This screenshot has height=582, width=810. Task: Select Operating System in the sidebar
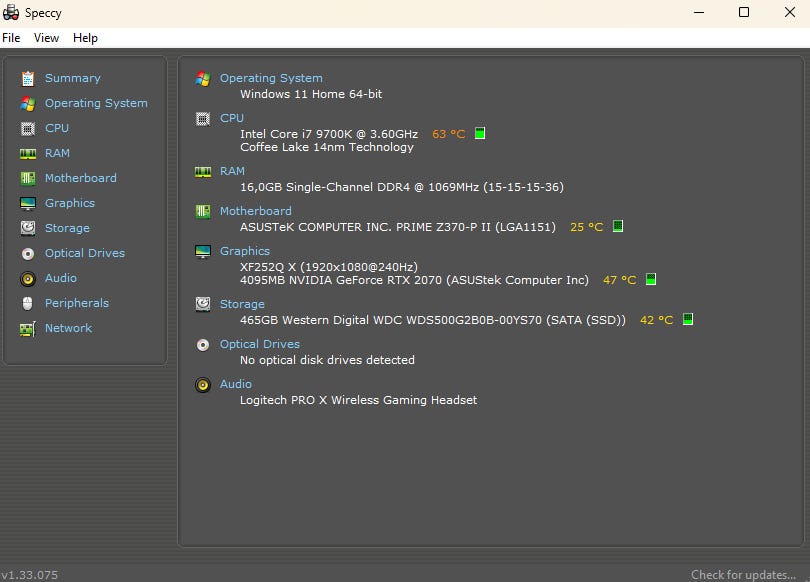96,103
